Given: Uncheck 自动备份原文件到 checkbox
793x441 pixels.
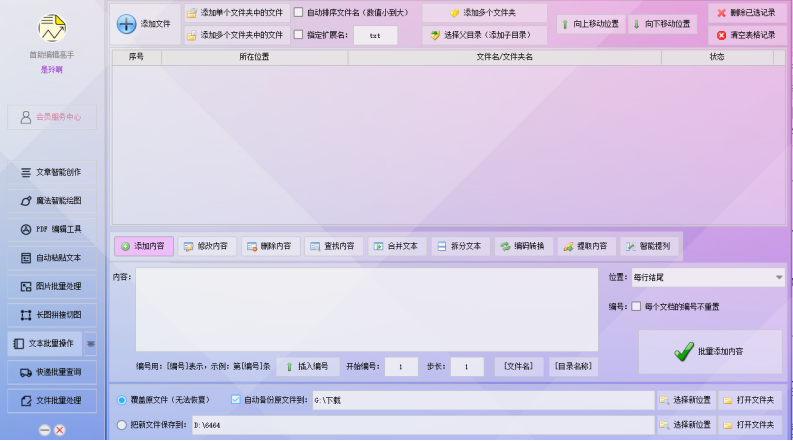Looking at the screenshot, I should point(236,400).
